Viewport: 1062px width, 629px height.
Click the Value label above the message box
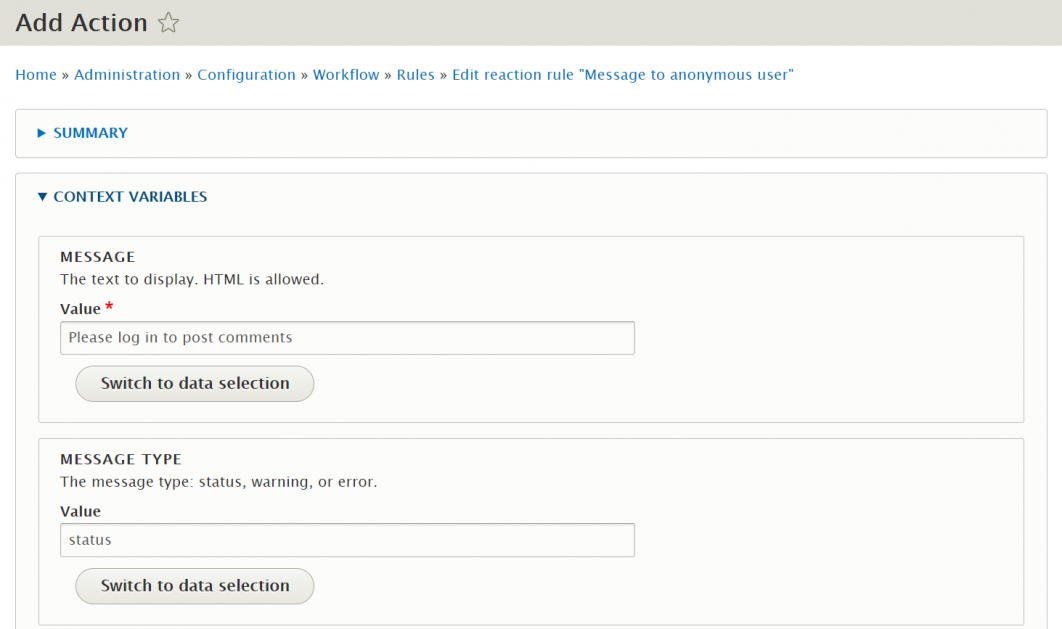tap(80, 308)
